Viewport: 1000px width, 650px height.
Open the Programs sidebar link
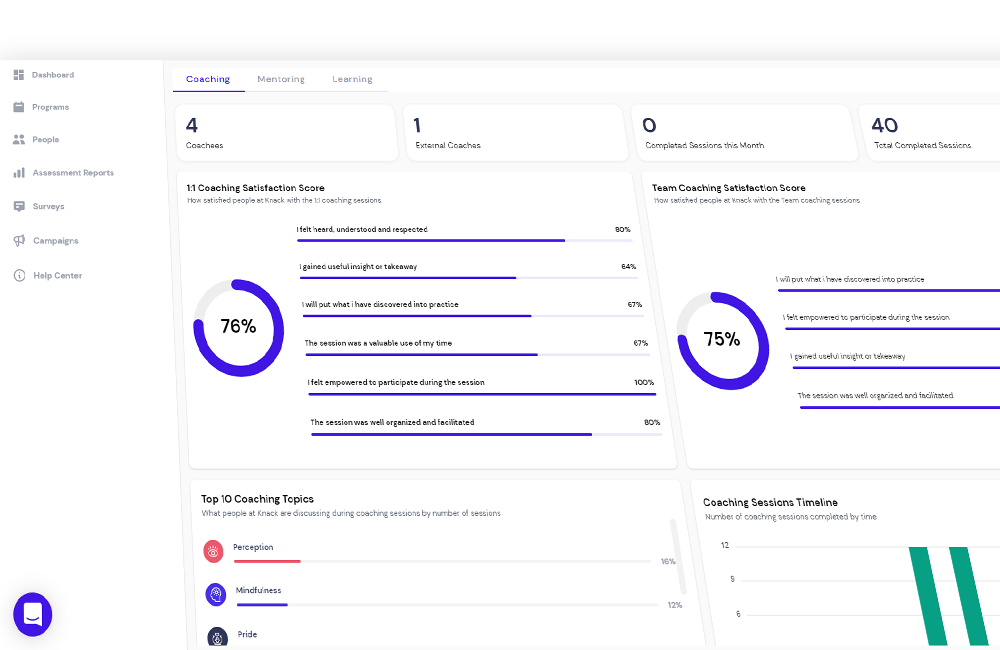pyautogui.click(x=50, y=107)
